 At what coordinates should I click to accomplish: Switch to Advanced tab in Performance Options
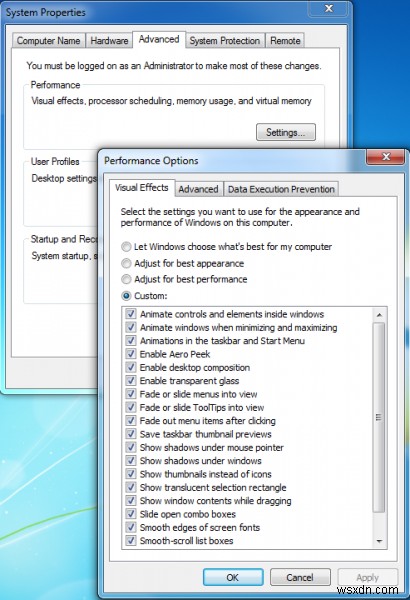198,189
